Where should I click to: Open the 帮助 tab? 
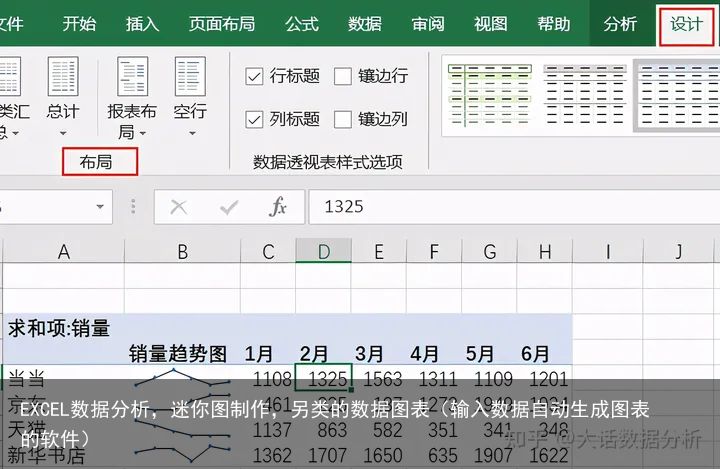pyautogui.click(x=554, y=24)
